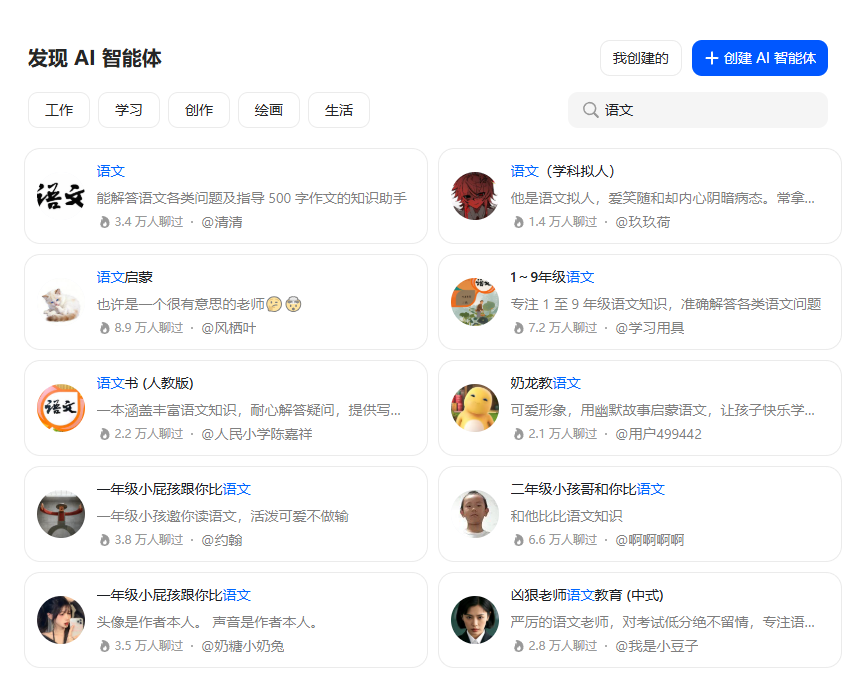The height and width of the screenshot is (676, 847).
Task: Open the 绘画 category tab
Action: [x=268, y=110]
